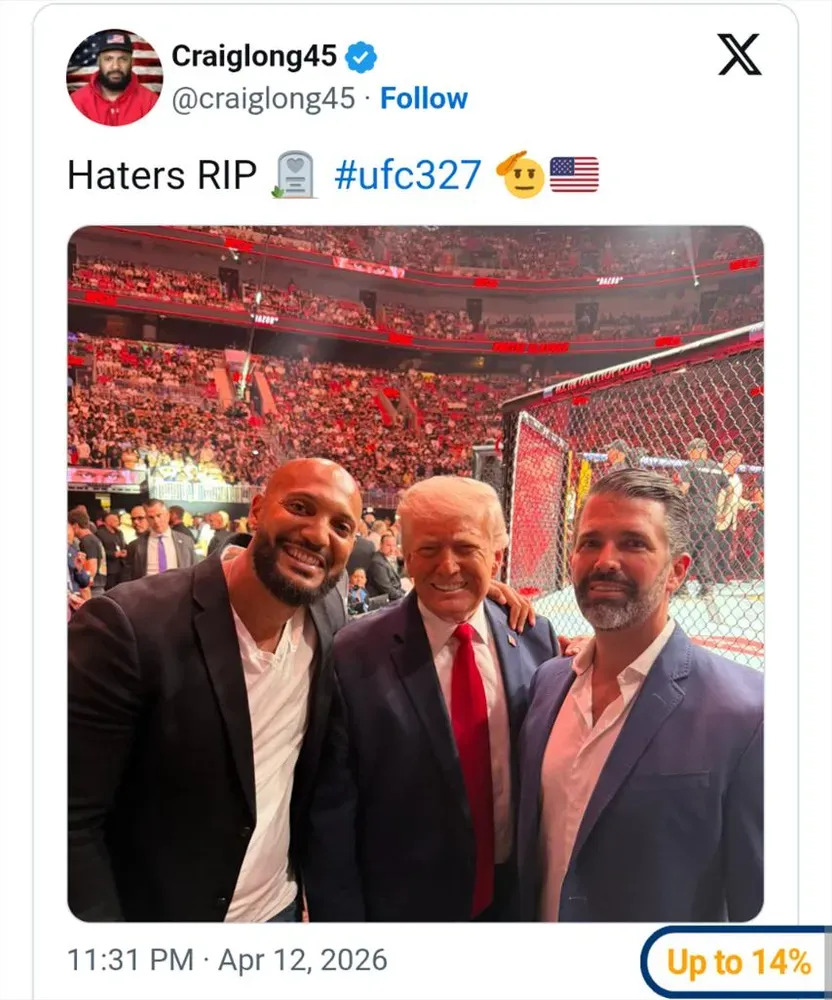832x1000 pixels.
Task: Click the Haters RIP tweet text
Action: click(162, 175)
